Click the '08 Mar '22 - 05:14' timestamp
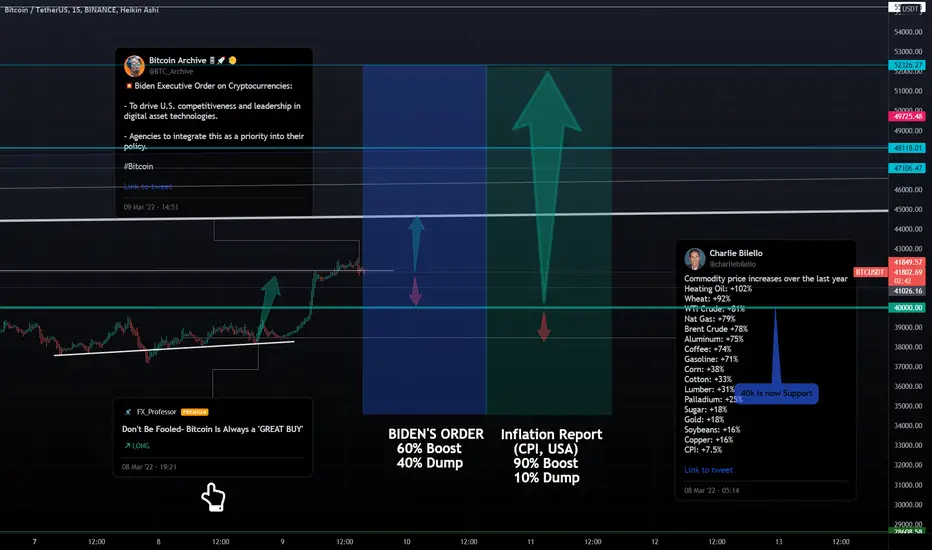This screenshot has height=550, width=932. coord(711,491)
